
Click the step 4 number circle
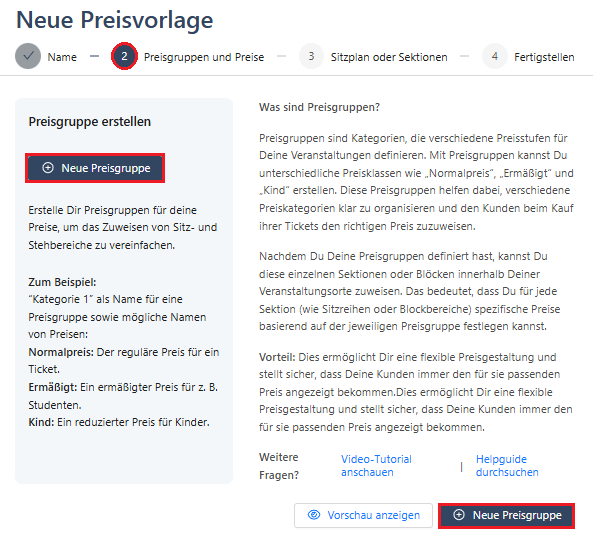[494, 56]
